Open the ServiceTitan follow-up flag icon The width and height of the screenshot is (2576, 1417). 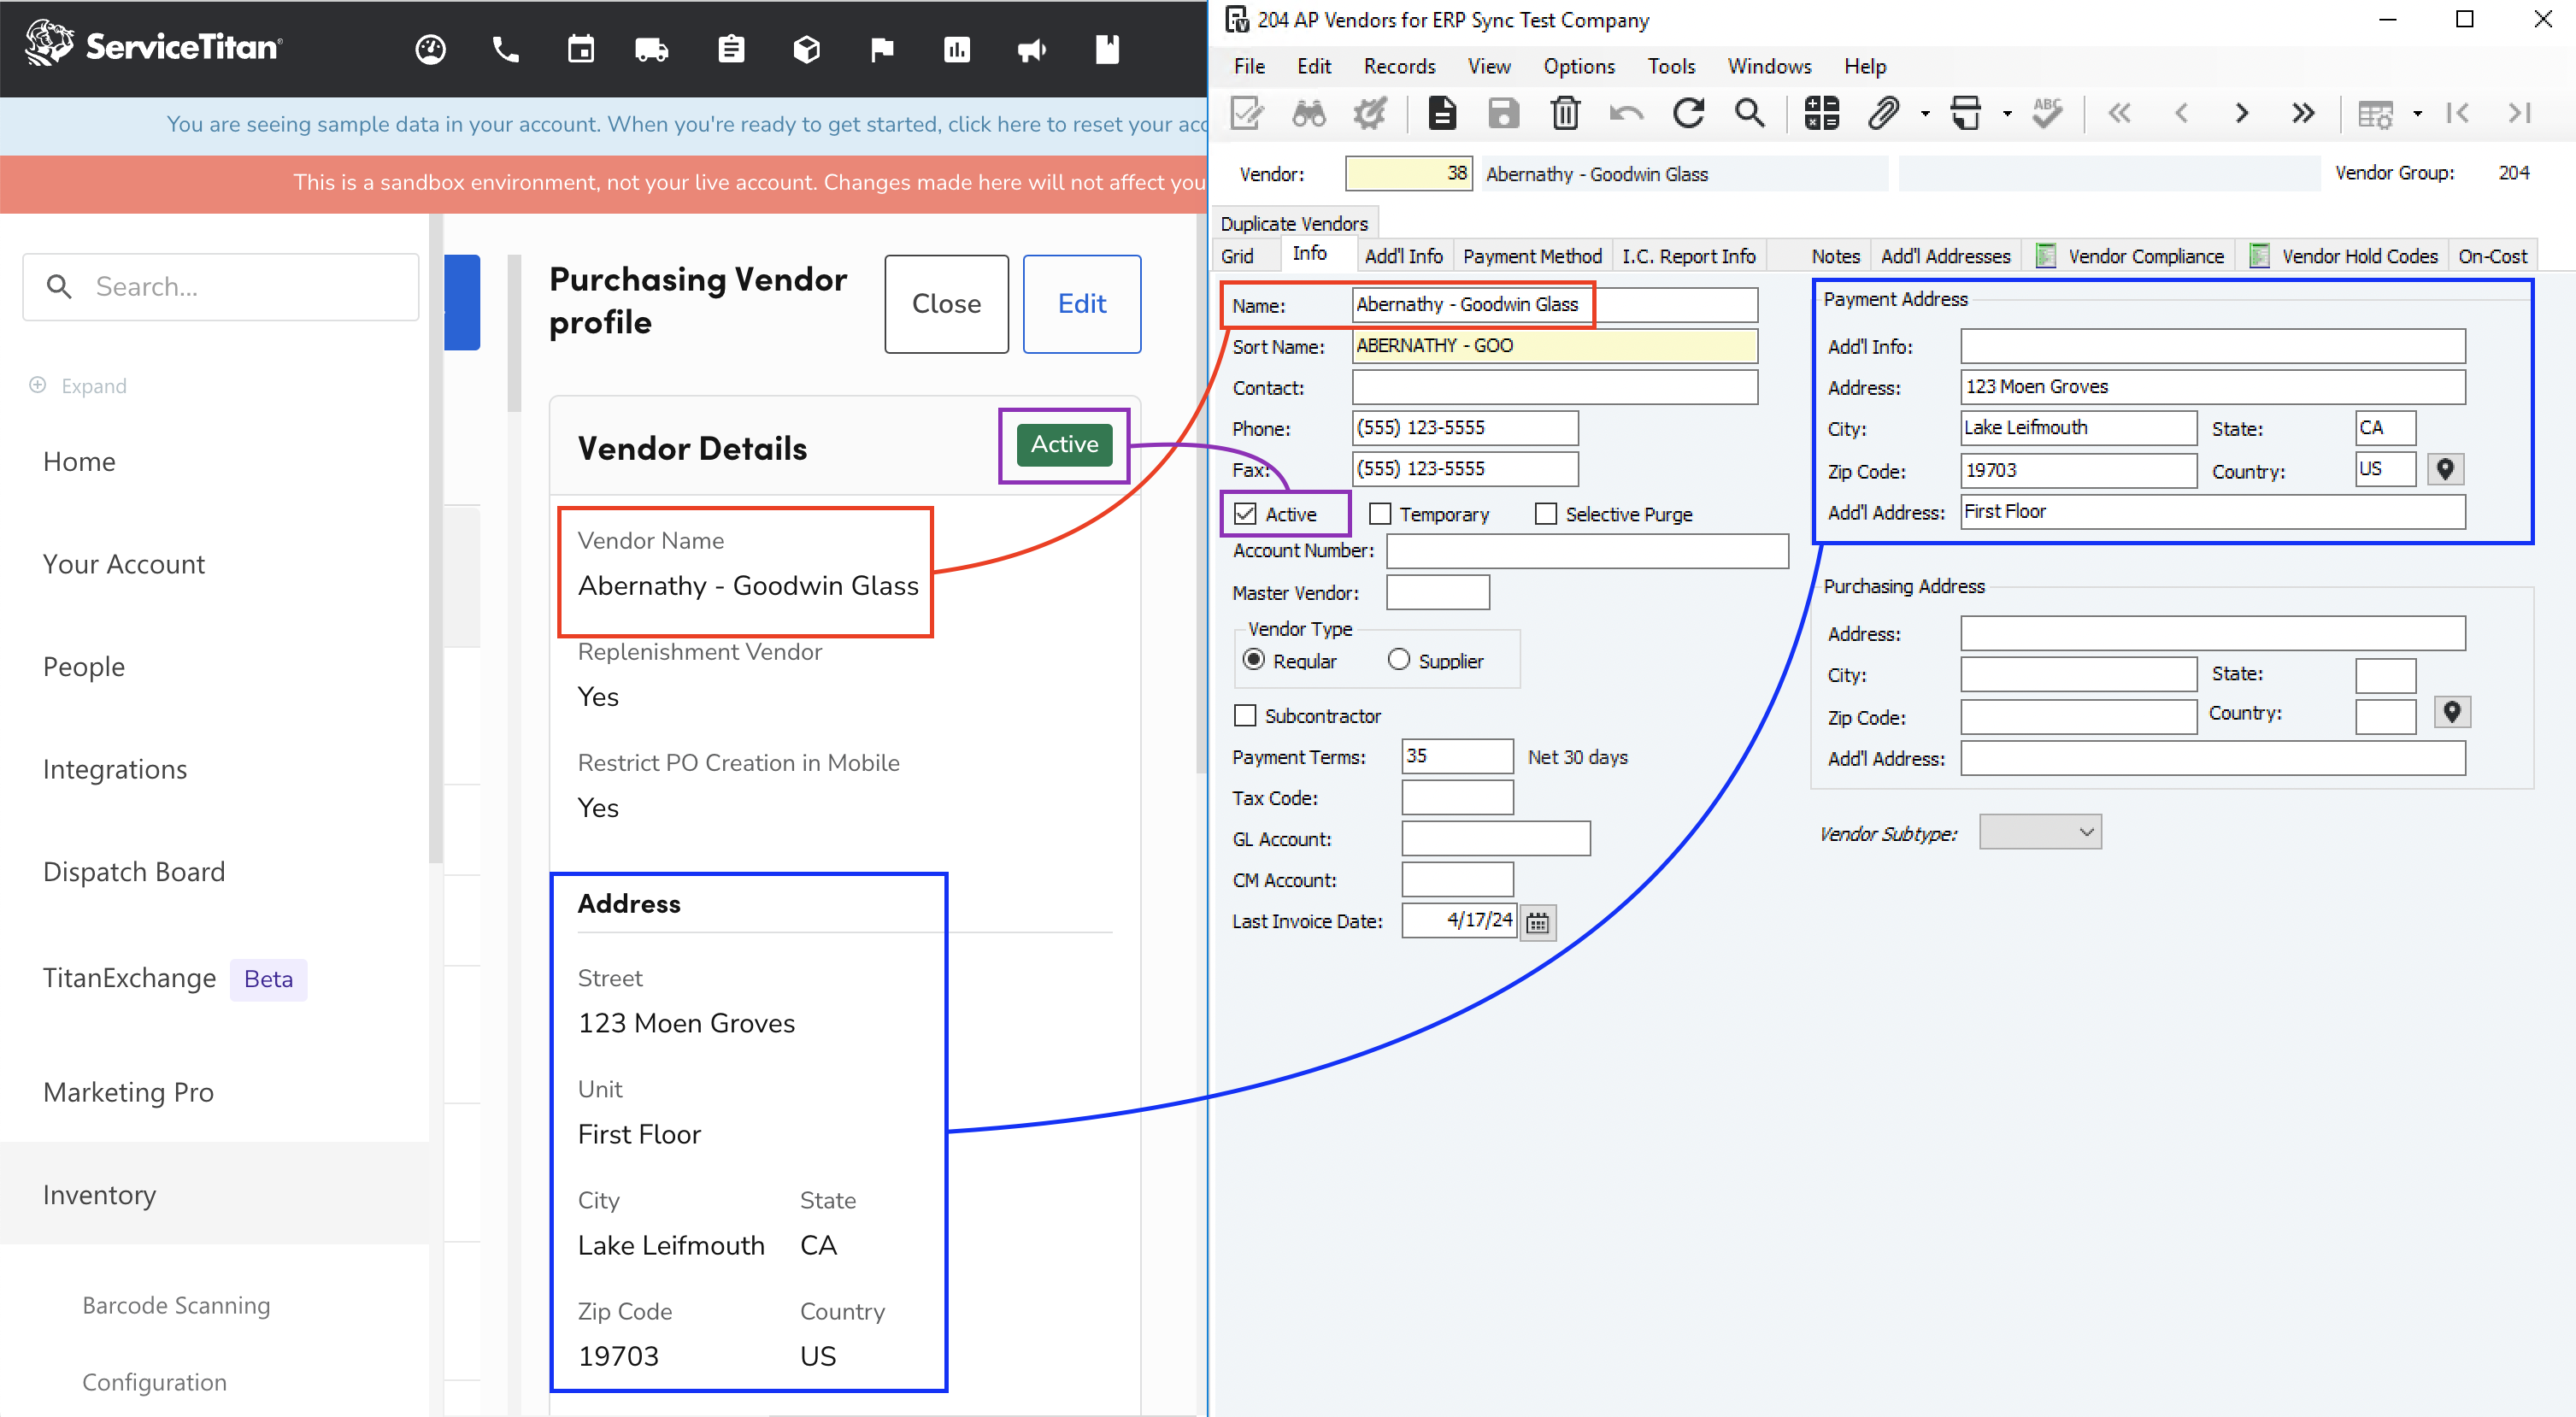point(882,49)
